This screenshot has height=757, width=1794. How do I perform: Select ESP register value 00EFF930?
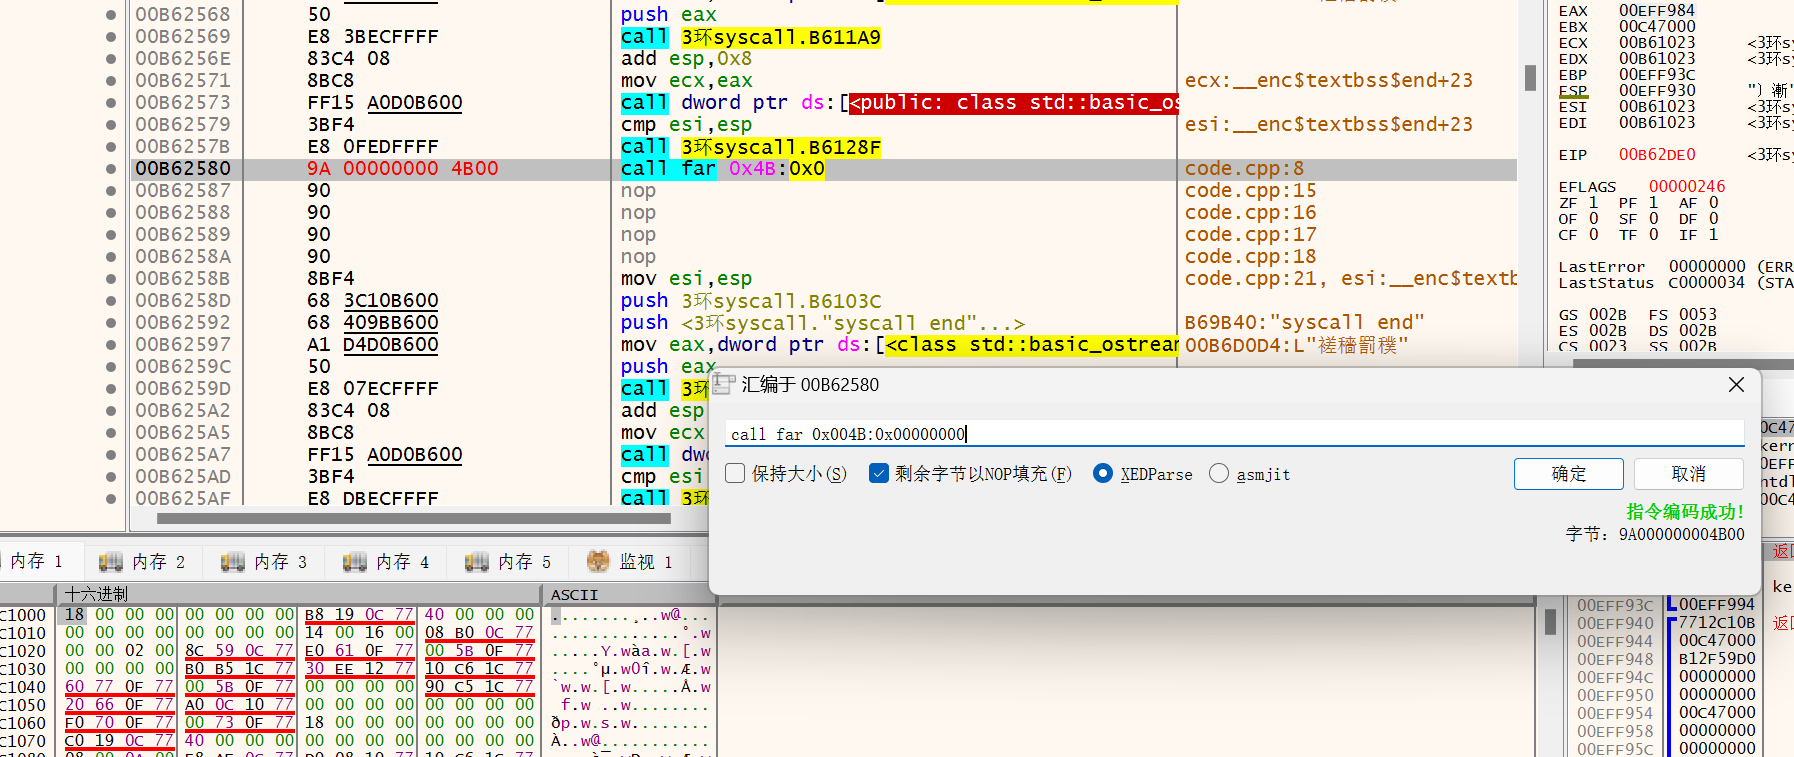click(x=1657, y=91)
